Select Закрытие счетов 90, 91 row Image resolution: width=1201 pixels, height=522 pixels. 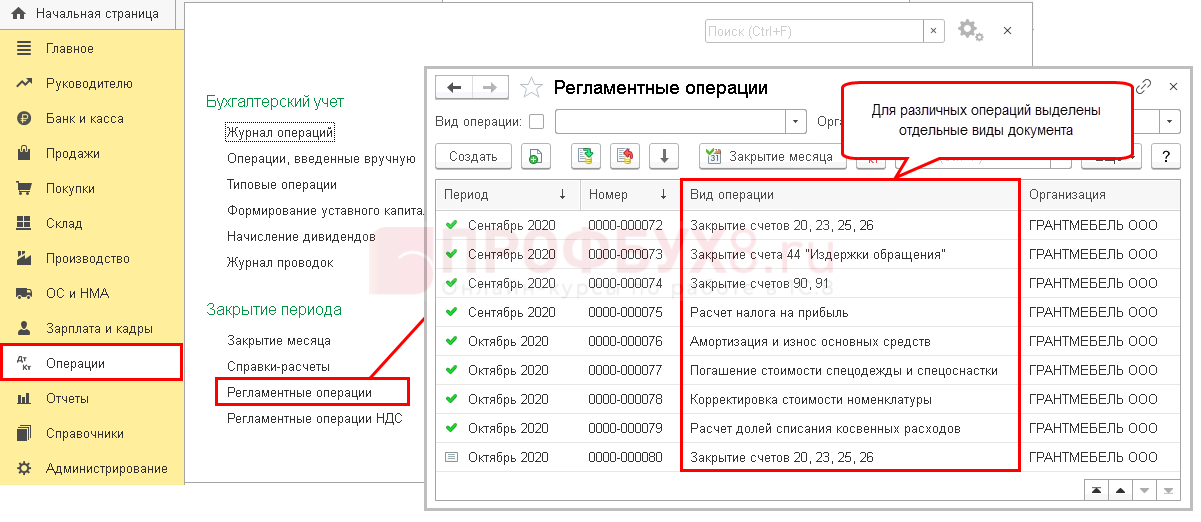(810, 284)
